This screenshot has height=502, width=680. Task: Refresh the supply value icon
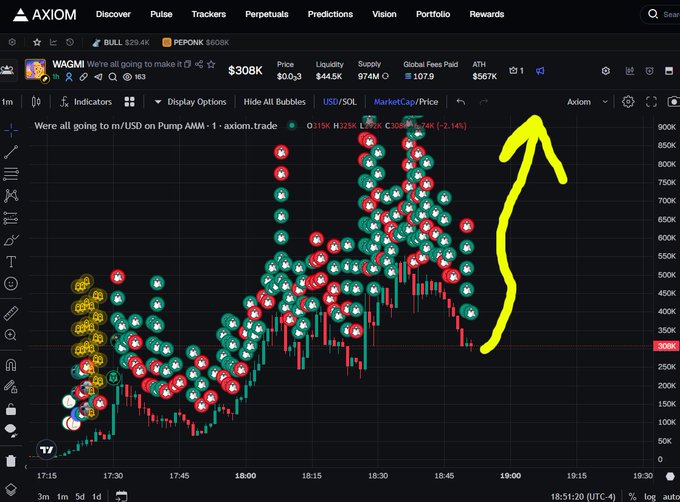tap(385, 76)
